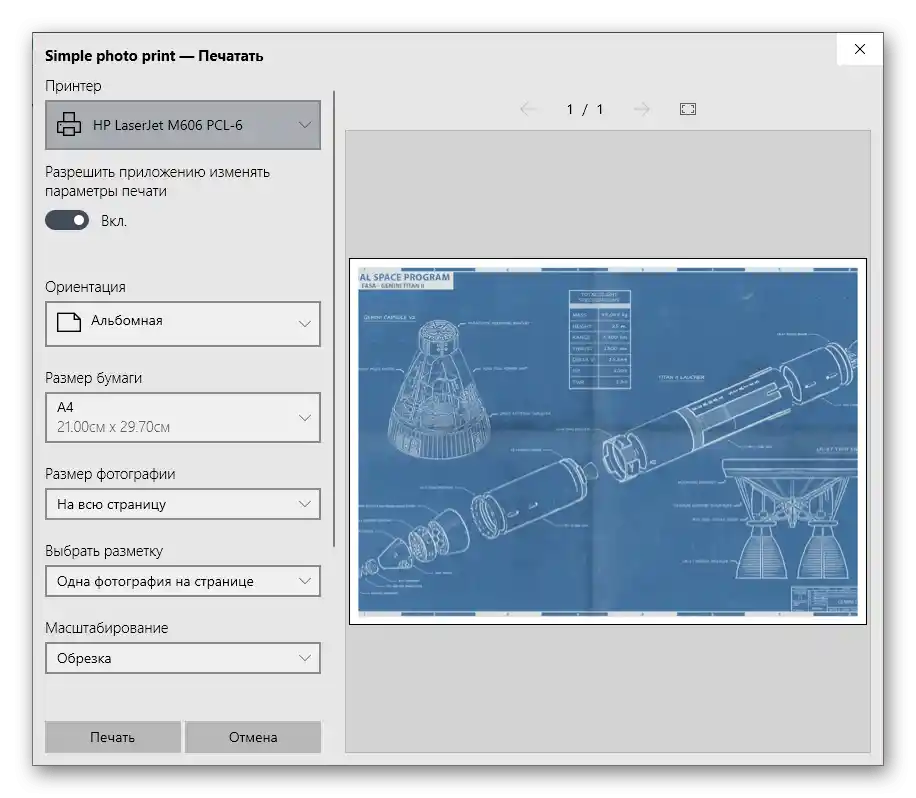916x798 pixels.
Task: Click the Отмена button
Action: click(x=253, y=737)
